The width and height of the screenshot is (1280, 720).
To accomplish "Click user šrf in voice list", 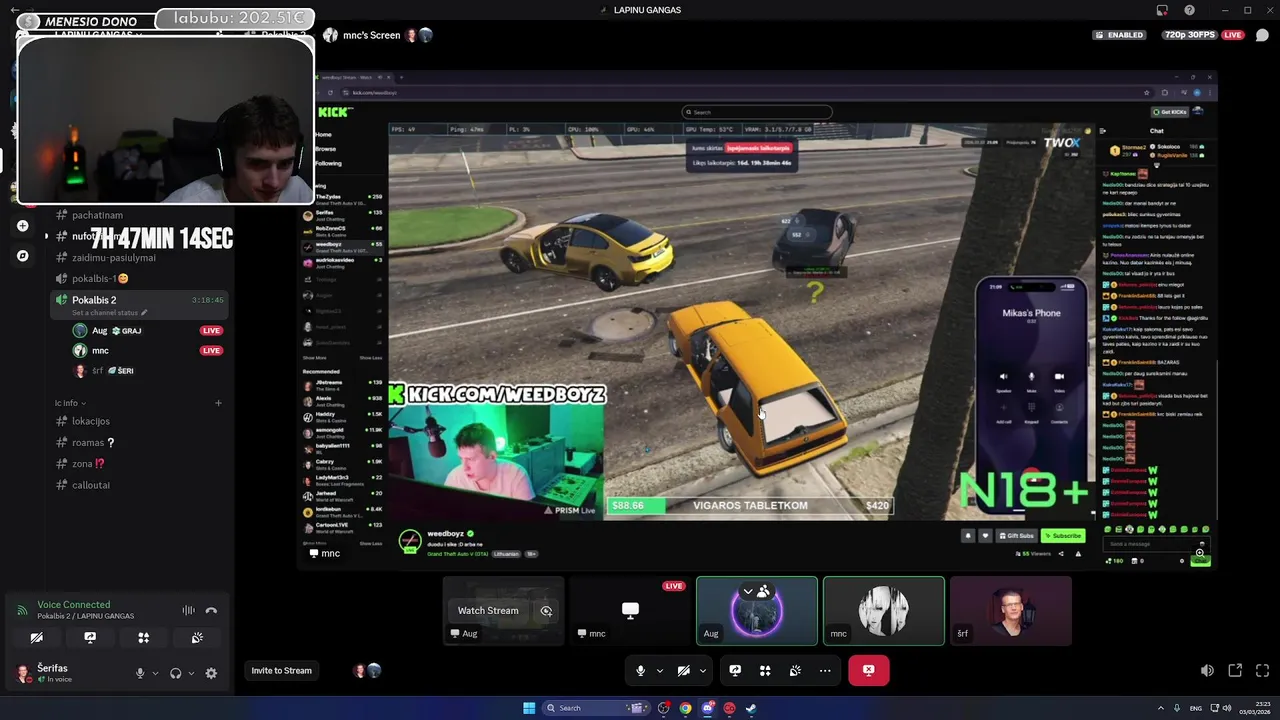I will (98, 371).
